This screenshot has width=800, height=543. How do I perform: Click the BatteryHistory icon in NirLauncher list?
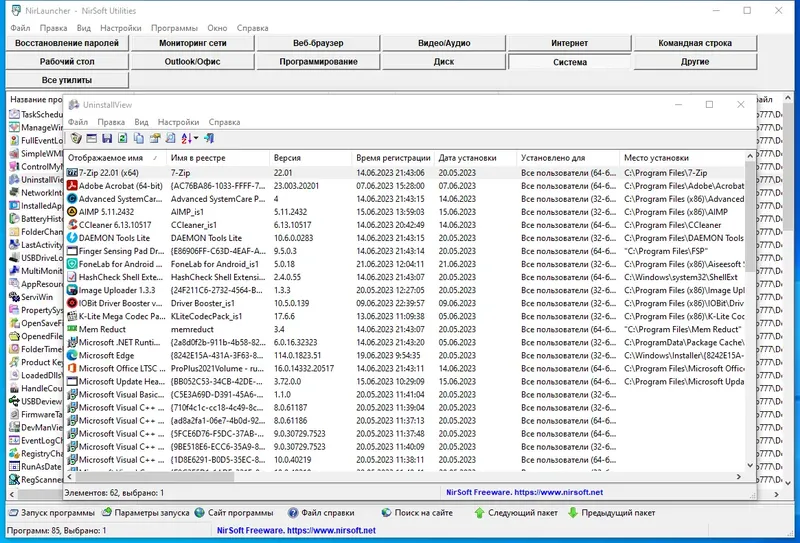[x=14, y=219]
